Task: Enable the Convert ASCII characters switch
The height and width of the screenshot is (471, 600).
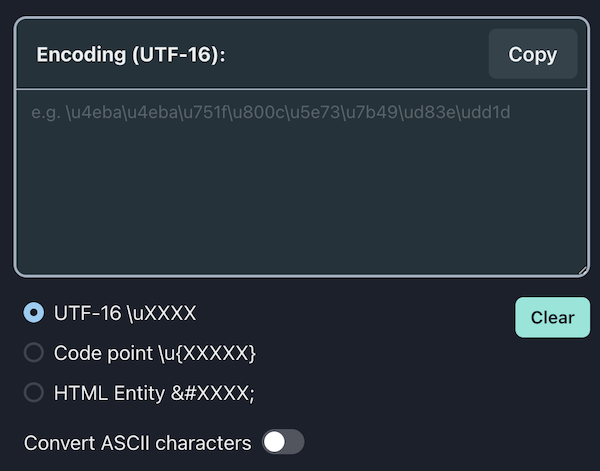Action: point(283,442)
